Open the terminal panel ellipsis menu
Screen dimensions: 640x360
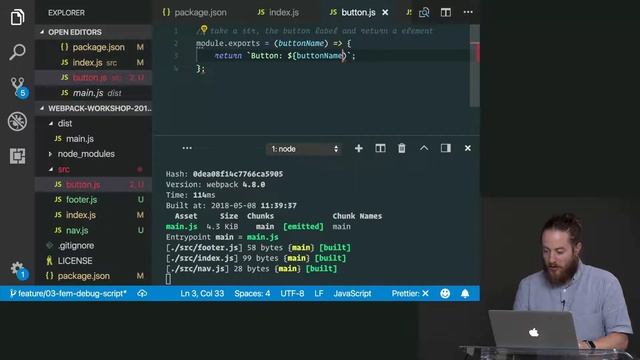(187, 148)
